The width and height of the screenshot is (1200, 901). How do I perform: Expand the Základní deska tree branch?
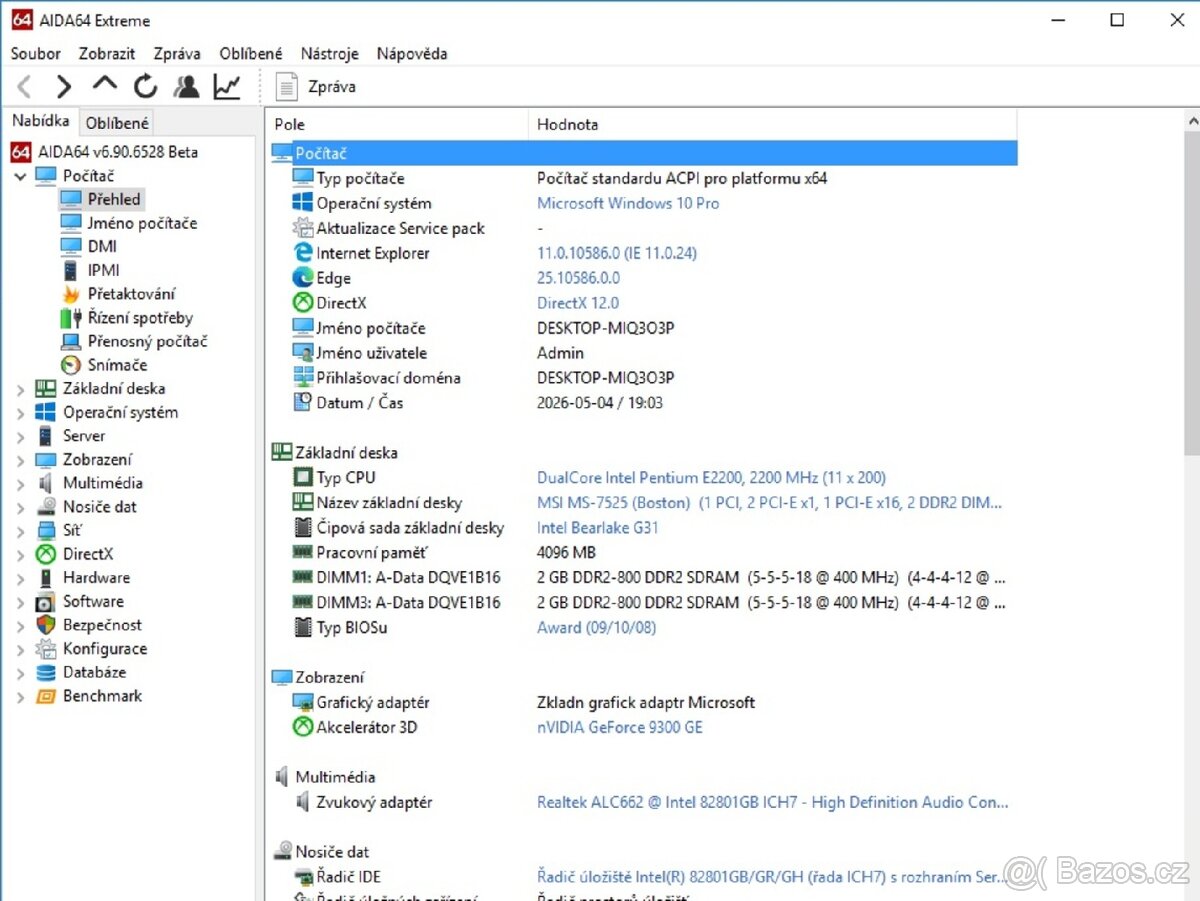pyautogui.click(x=20, y=388)
